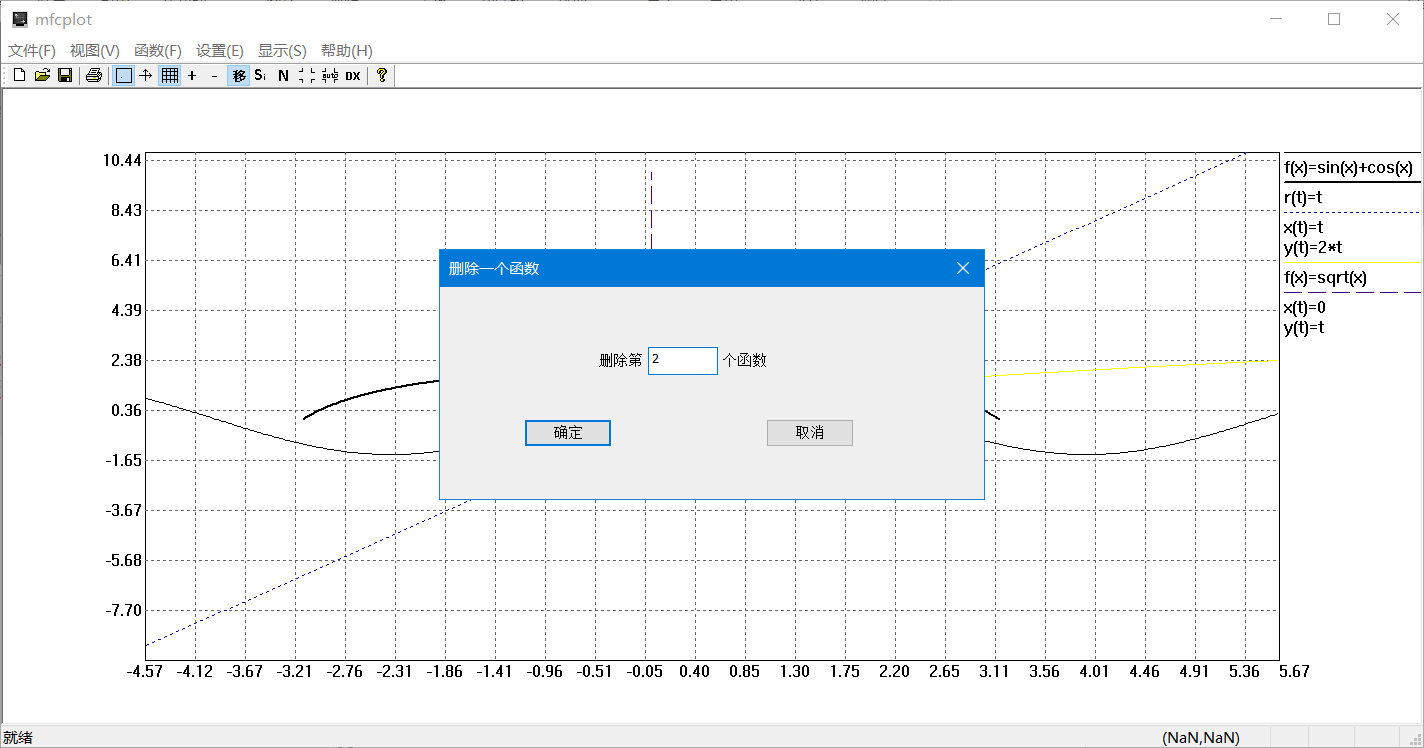Open the 显示(S) menu
This screenshot has height=748, width=1424.
pyautogui.click(x=282, y=51)
